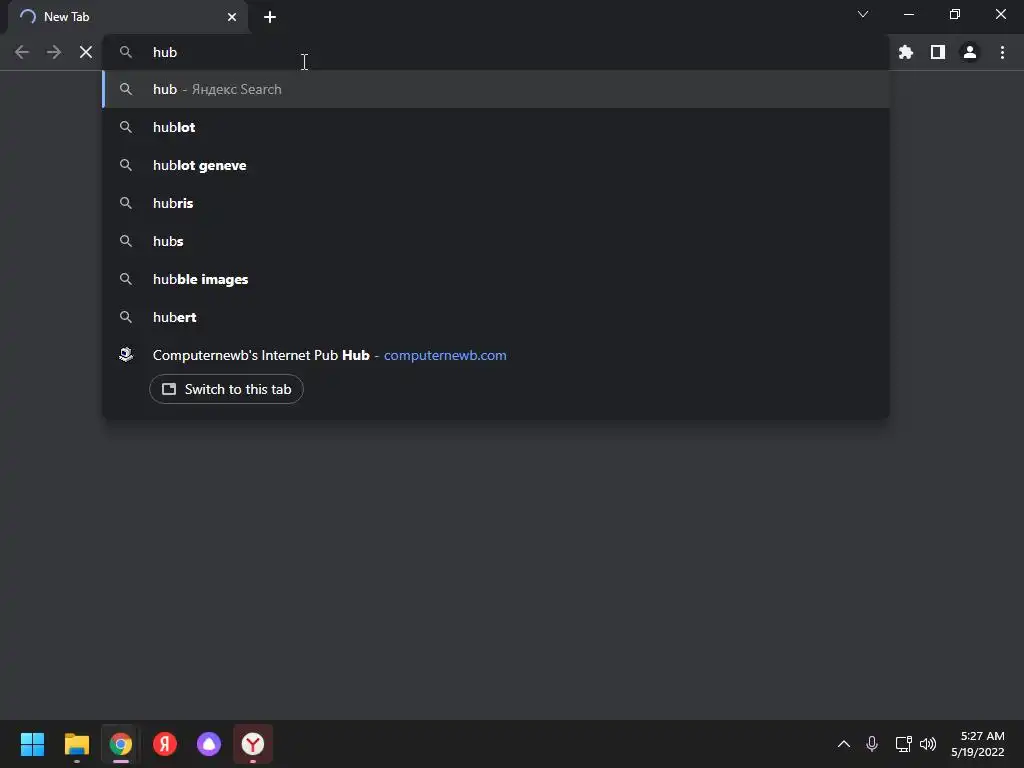Go back to the previous page
The width and height of the screenshot is (1024, 768).
pos(22,52)
